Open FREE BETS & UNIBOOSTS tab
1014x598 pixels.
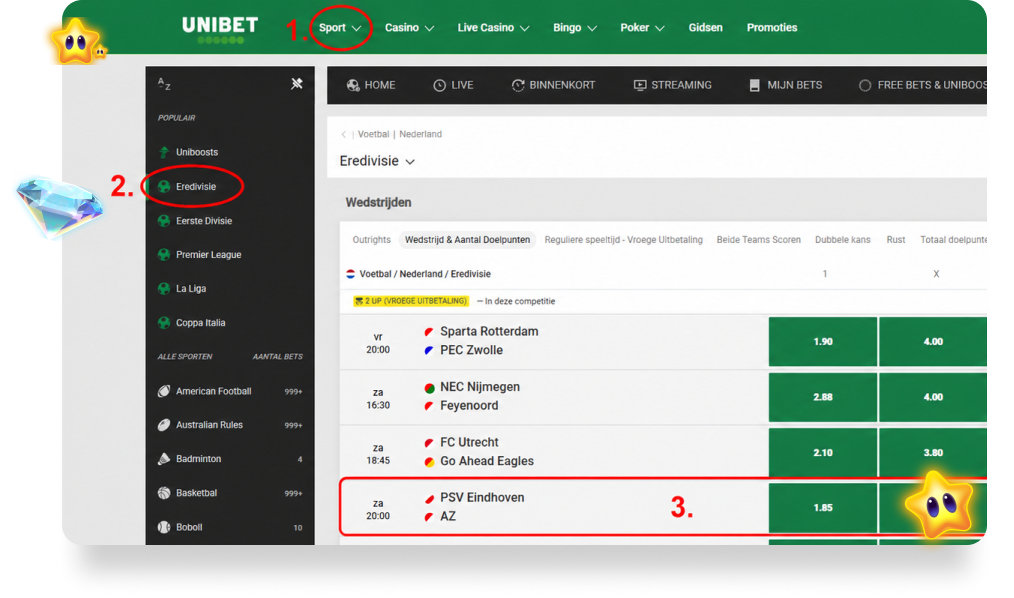(923, 85)
